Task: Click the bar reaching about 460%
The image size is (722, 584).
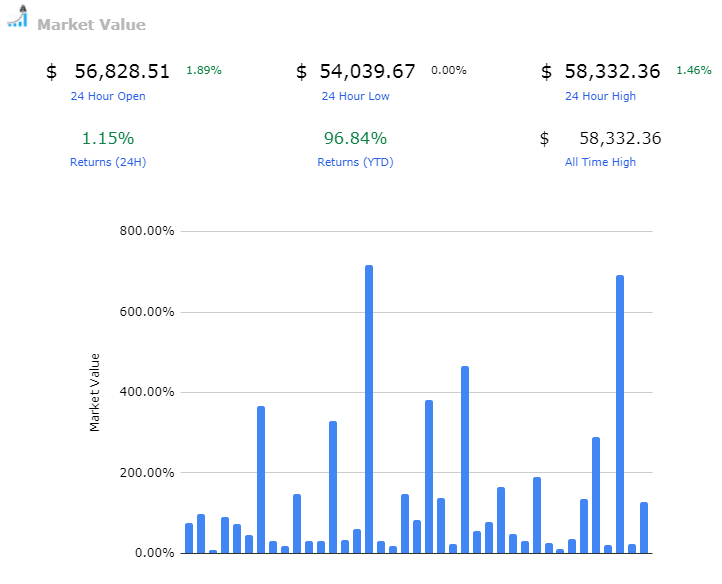Action: click(x=465, y=460)
